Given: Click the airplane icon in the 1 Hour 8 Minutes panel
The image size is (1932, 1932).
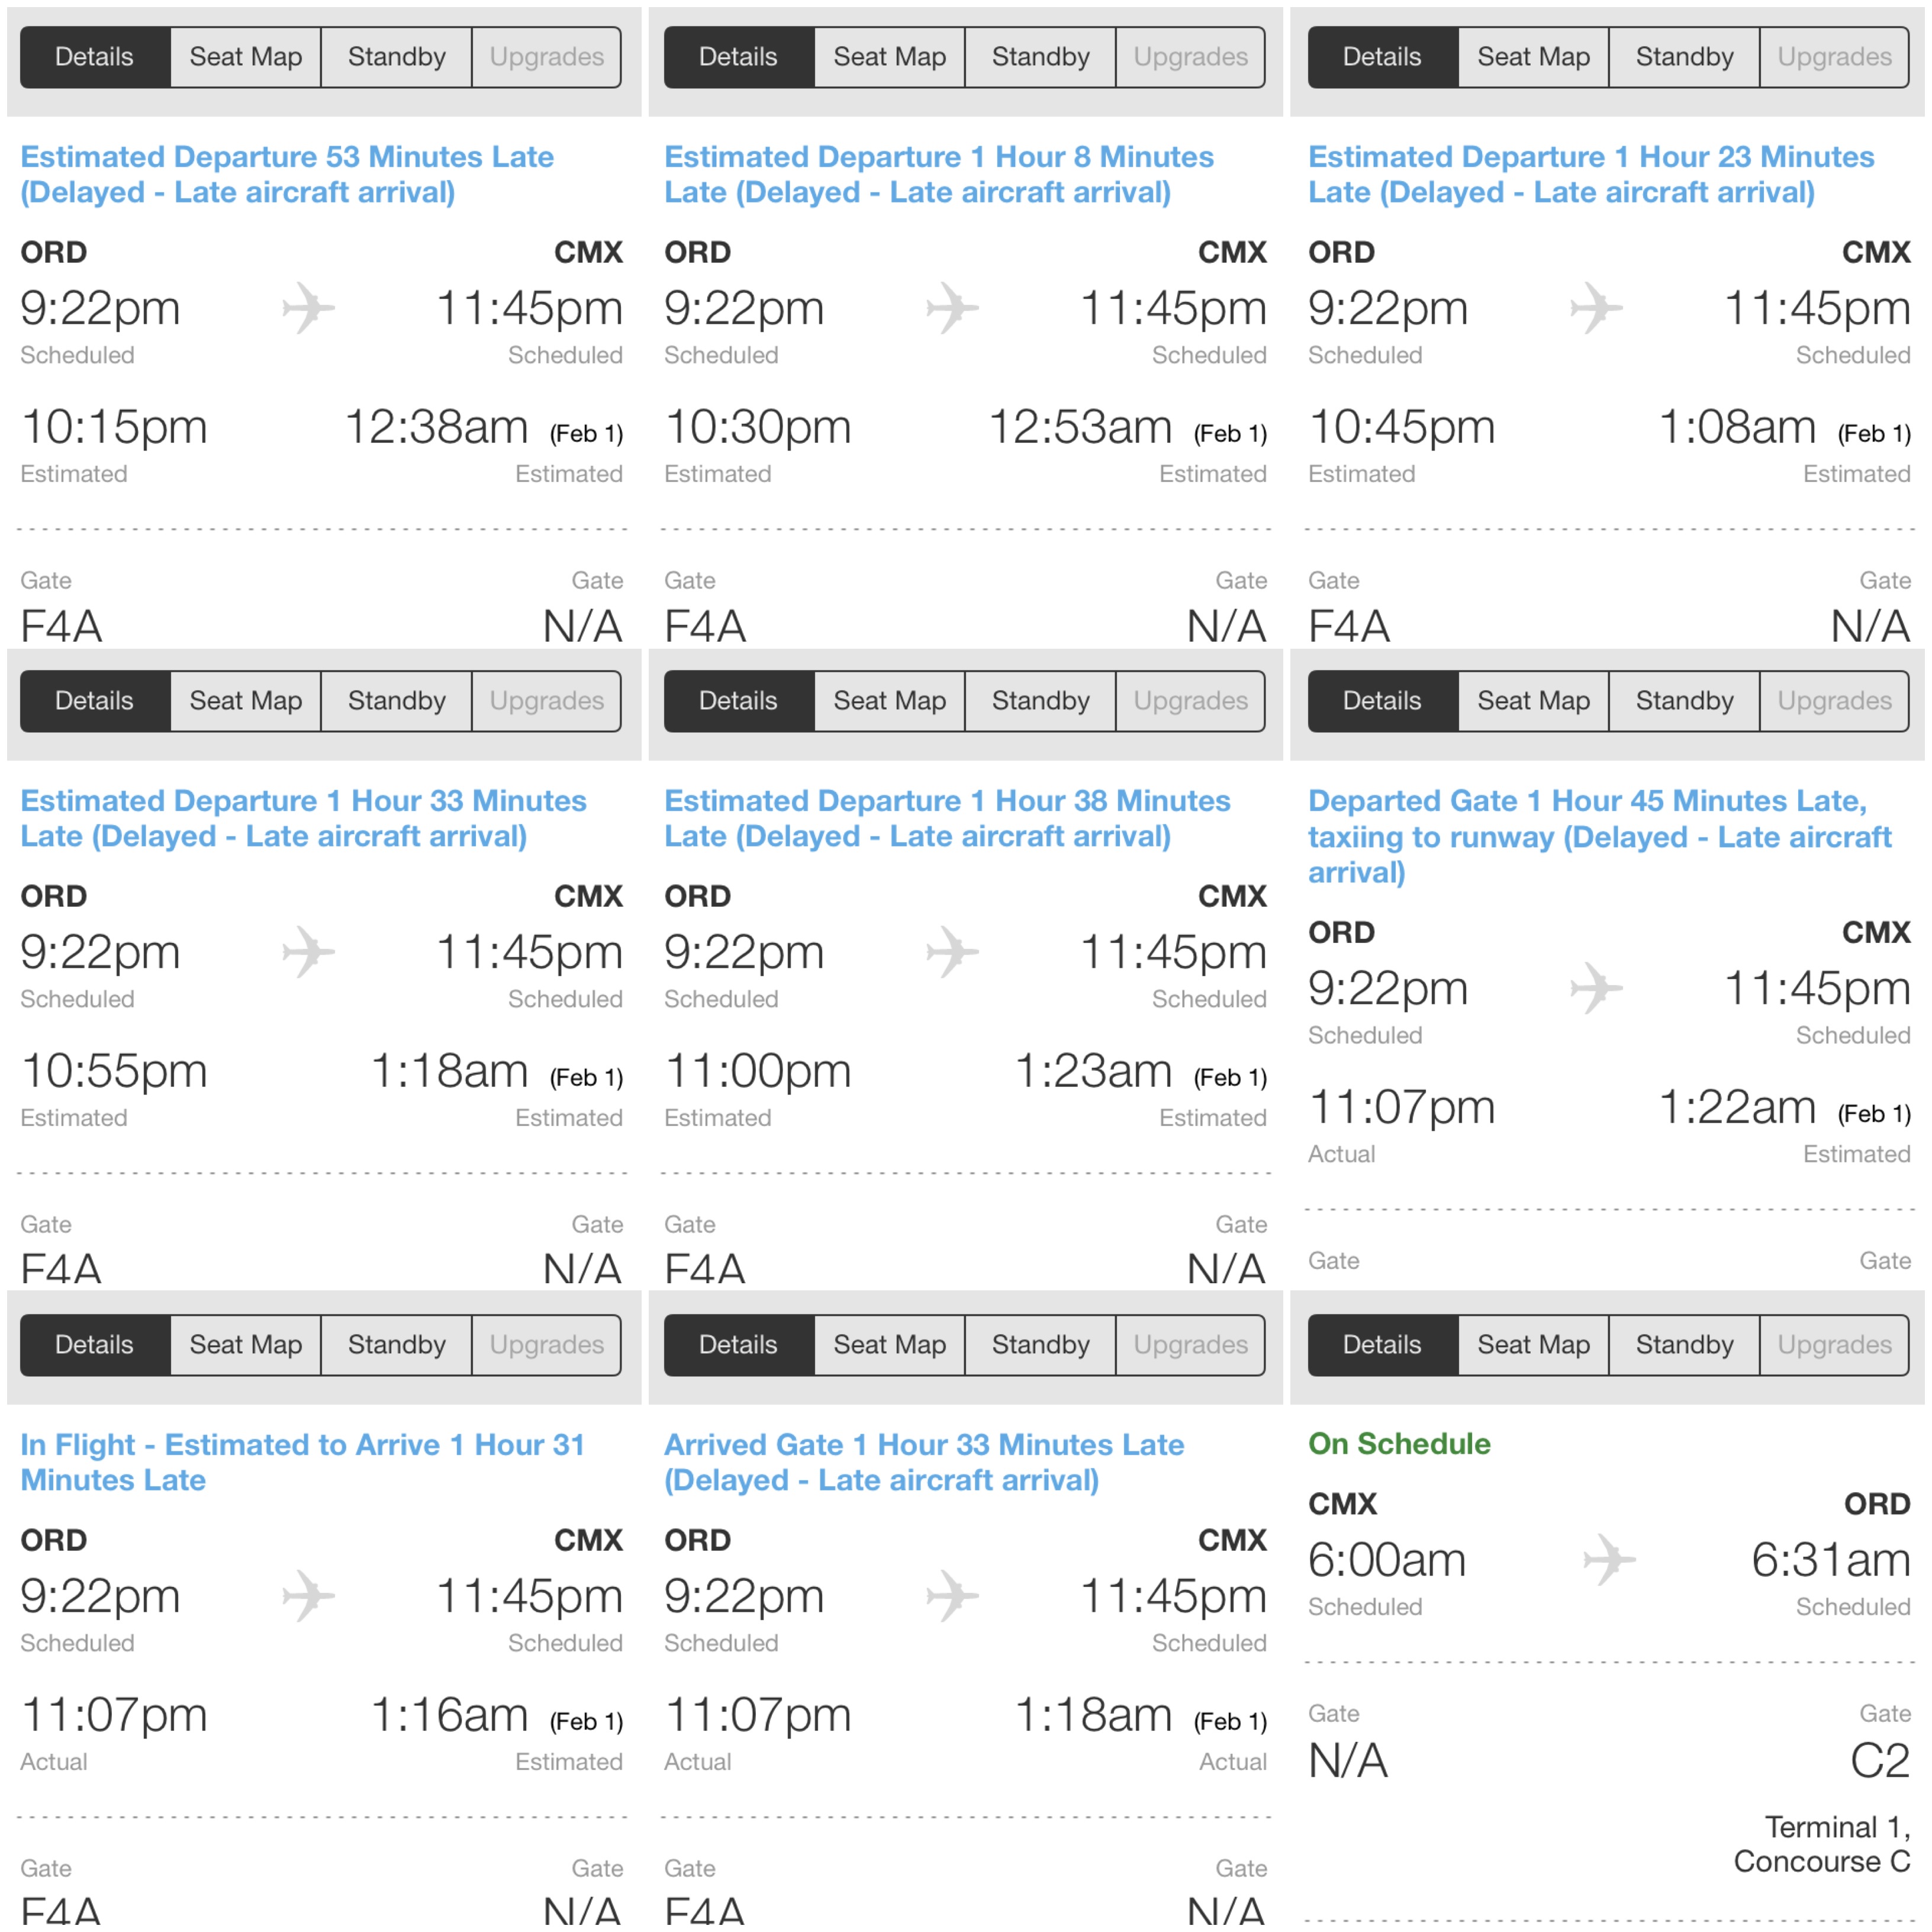Looking at the screenshot, I should coord(952,307).
